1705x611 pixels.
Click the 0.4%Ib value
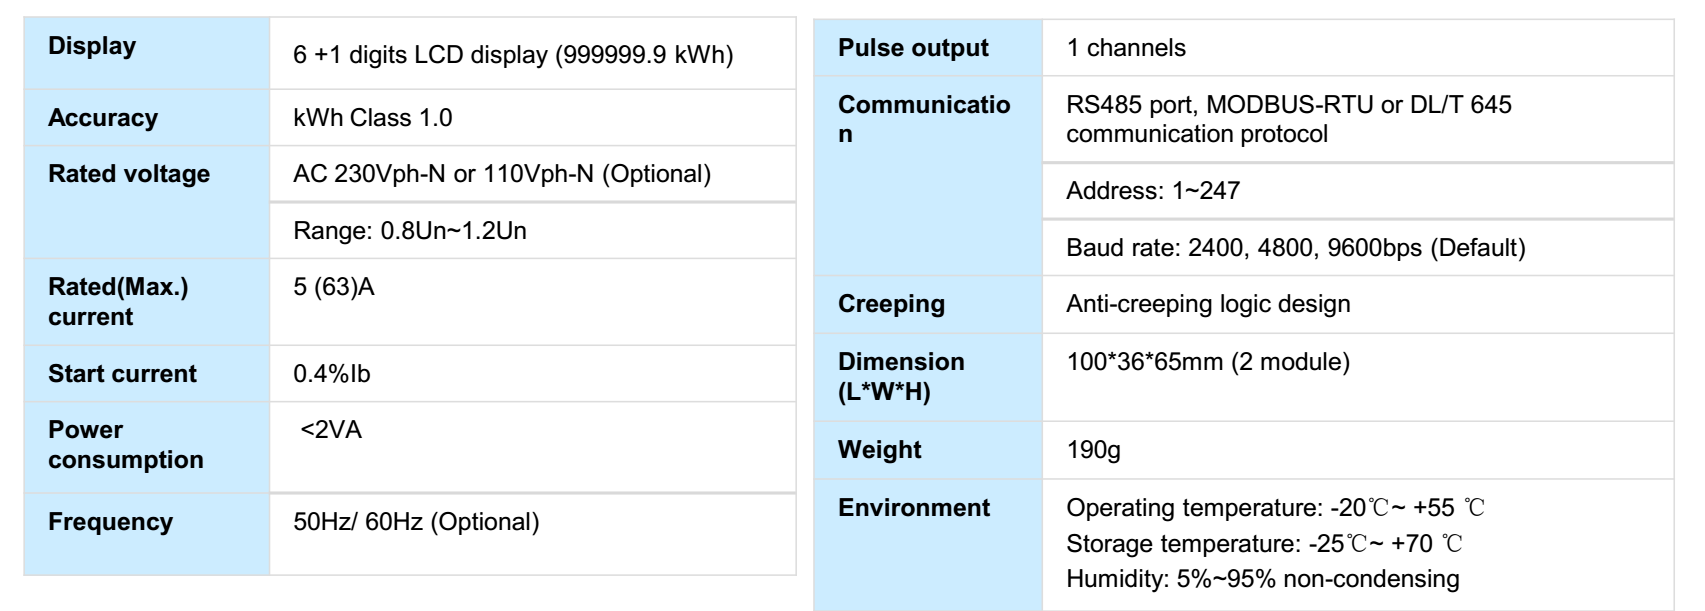[332, 374]
